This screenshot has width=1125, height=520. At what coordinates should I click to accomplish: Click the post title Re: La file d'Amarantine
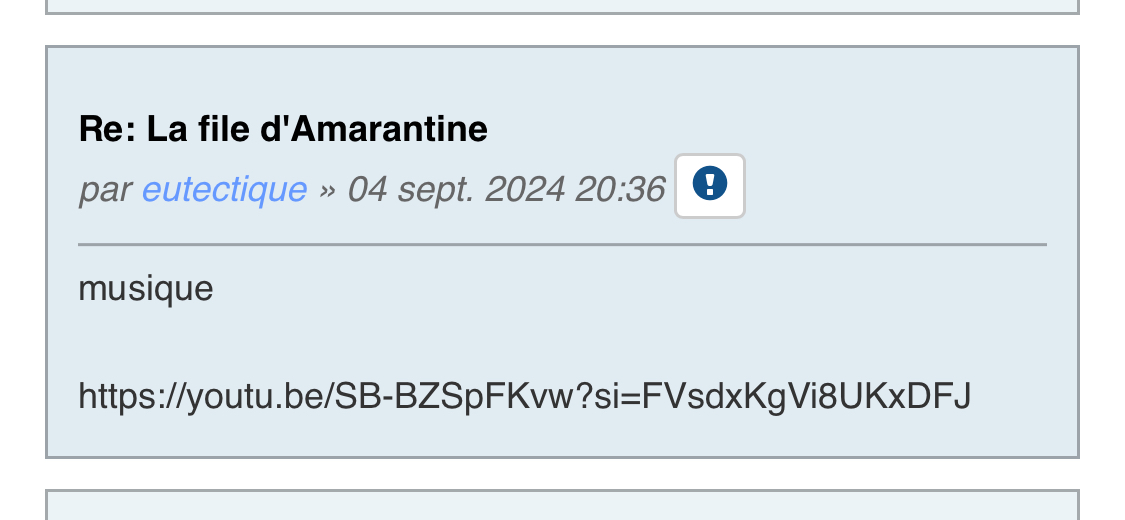[x=283, y=129]
